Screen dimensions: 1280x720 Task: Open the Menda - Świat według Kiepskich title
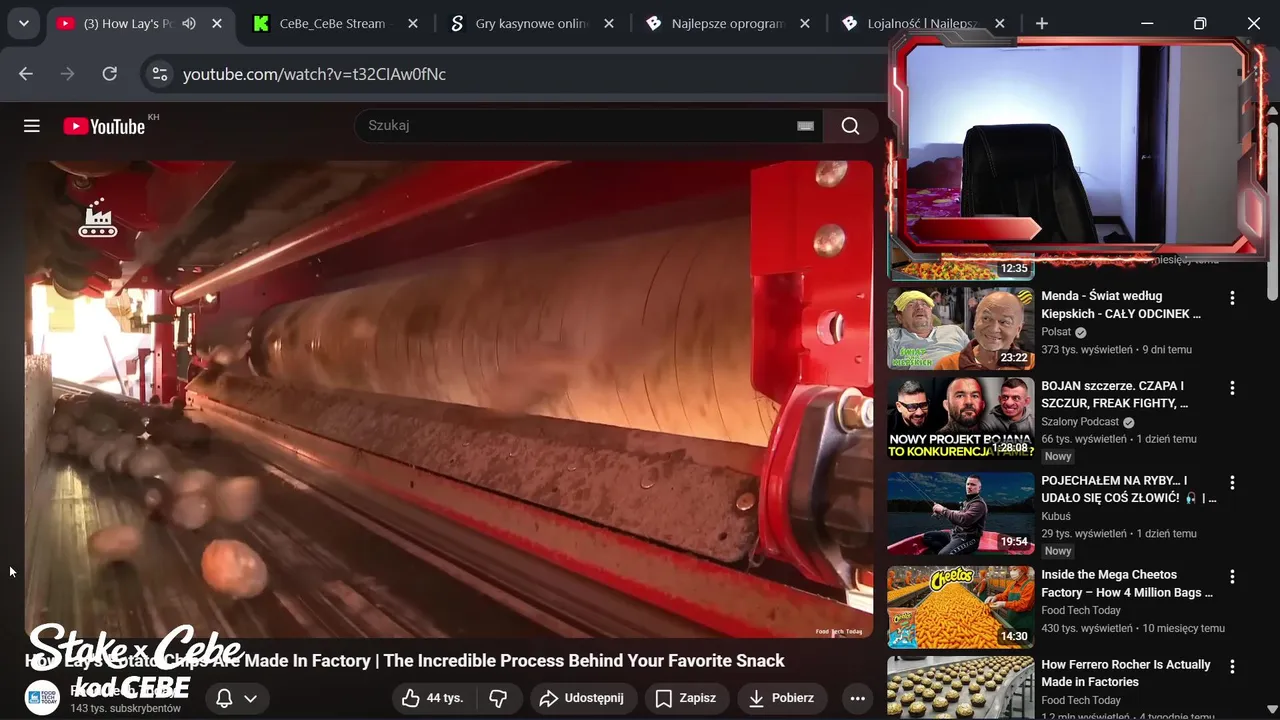point(1121,305)
